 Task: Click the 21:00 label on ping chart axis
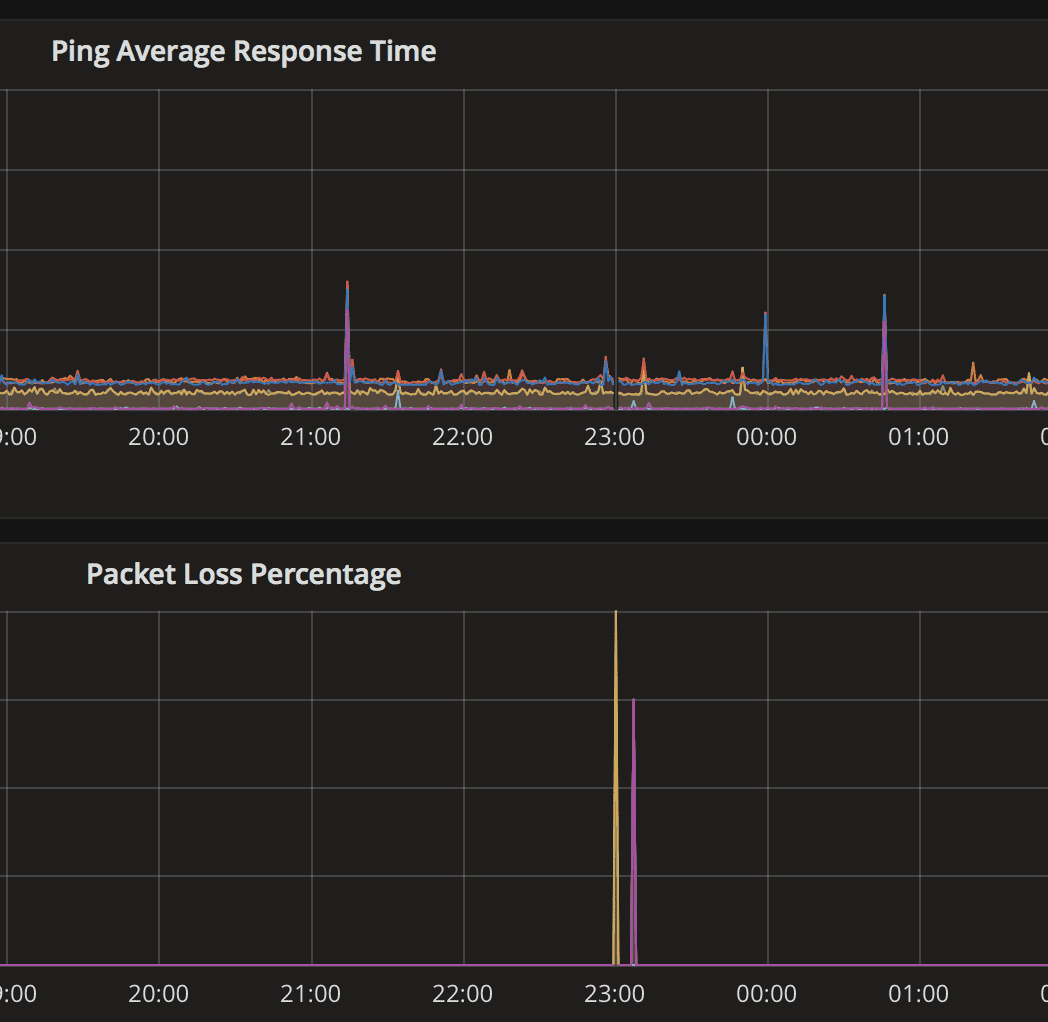[x=311, y=437]
